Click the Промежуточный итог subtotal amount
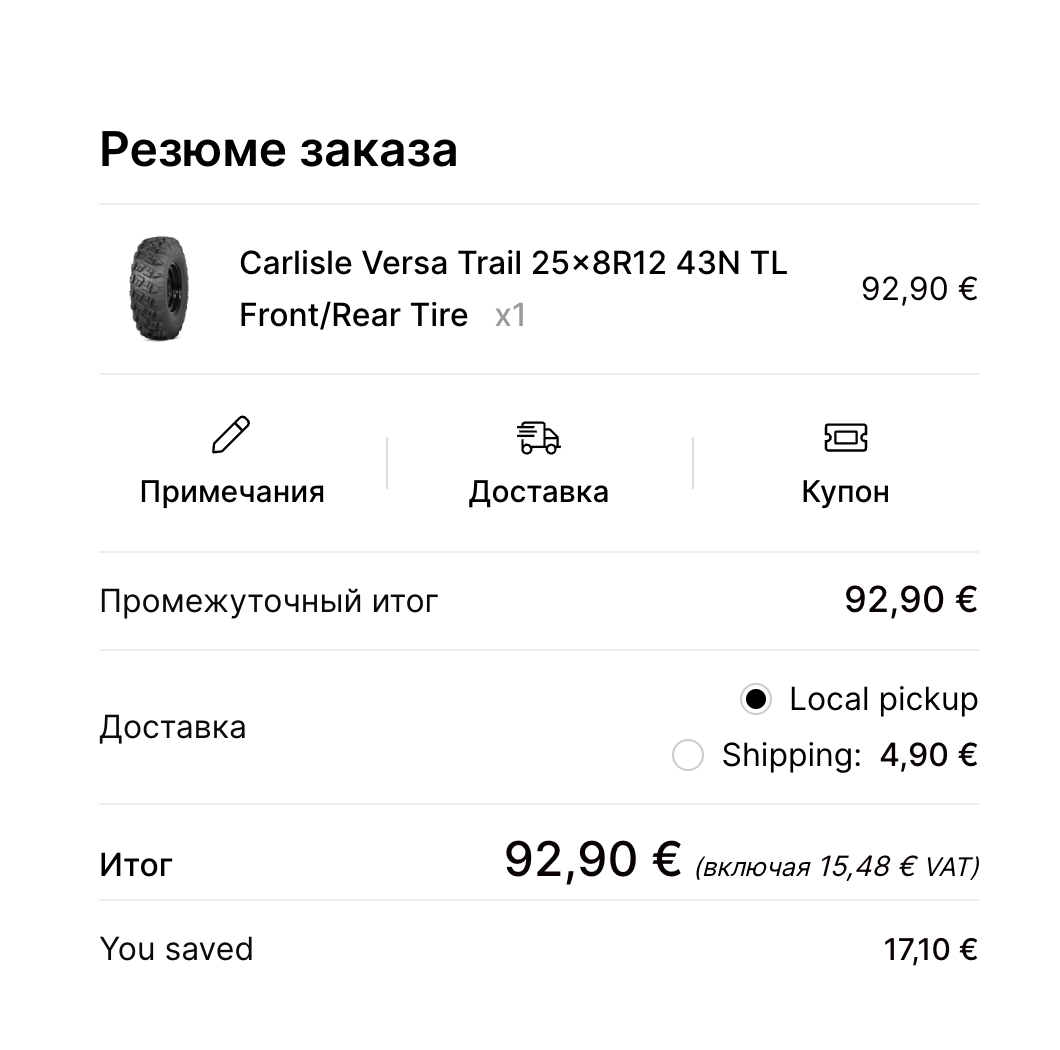 point(911,600)
